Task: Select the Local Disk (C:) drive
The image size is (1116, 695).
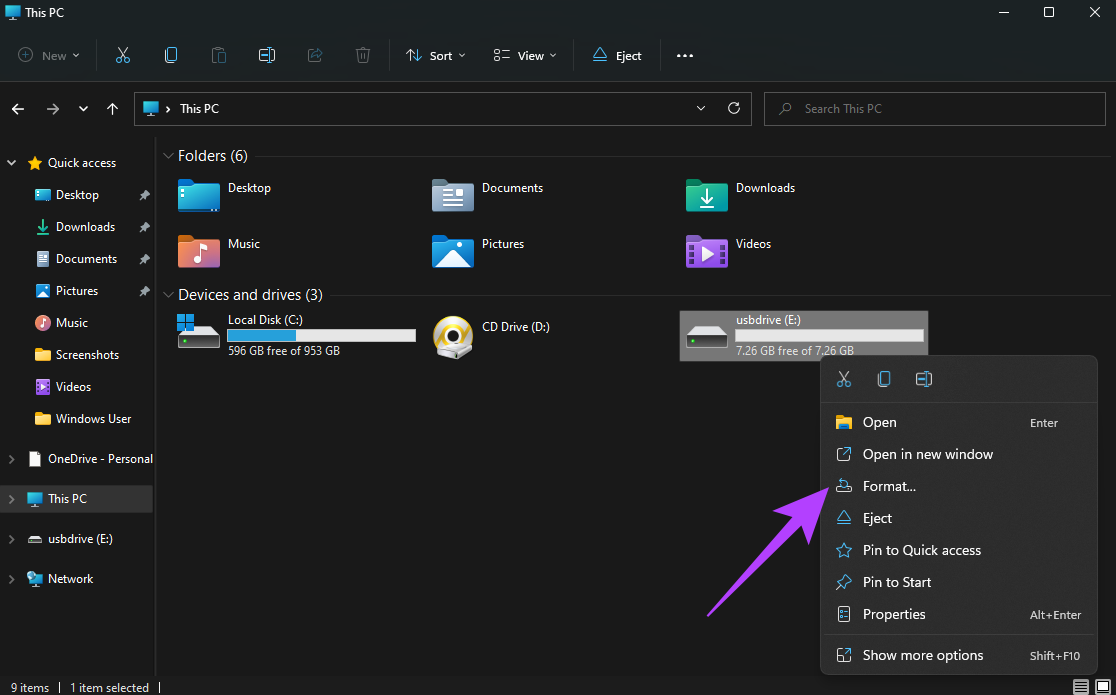Action: point(296,335)
